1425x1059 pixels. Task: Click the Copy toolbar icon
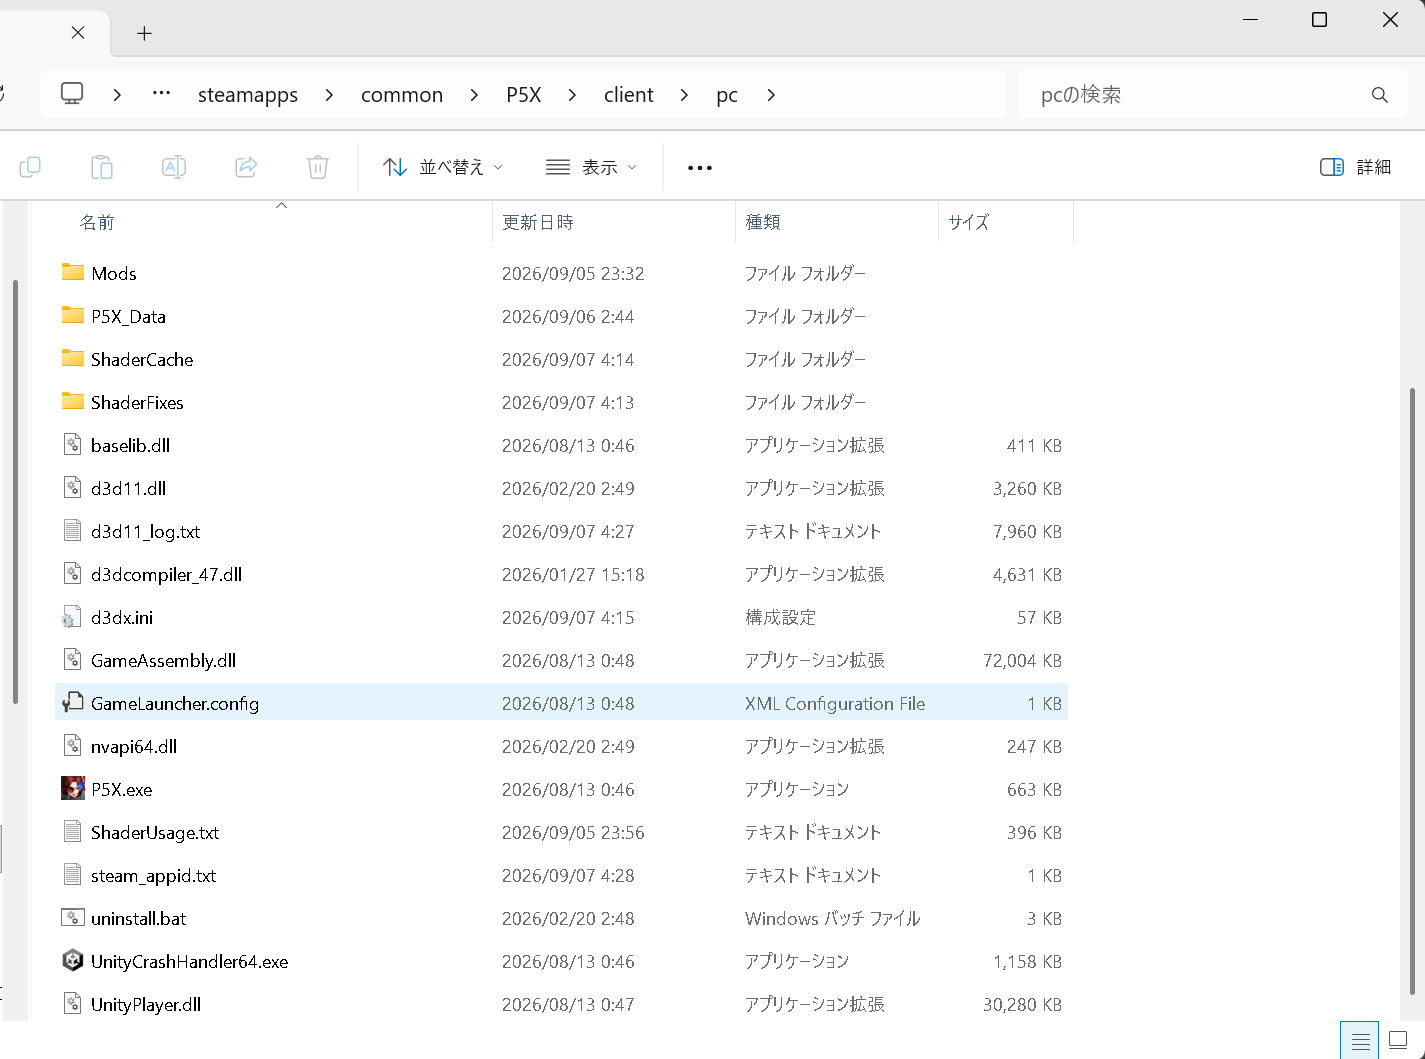pyautogui.click(x=30, y=167)
